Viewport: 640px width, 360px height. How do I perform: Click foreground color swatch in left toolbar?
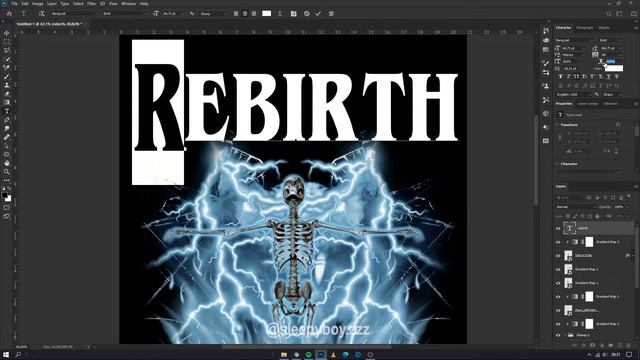(4, 196)
